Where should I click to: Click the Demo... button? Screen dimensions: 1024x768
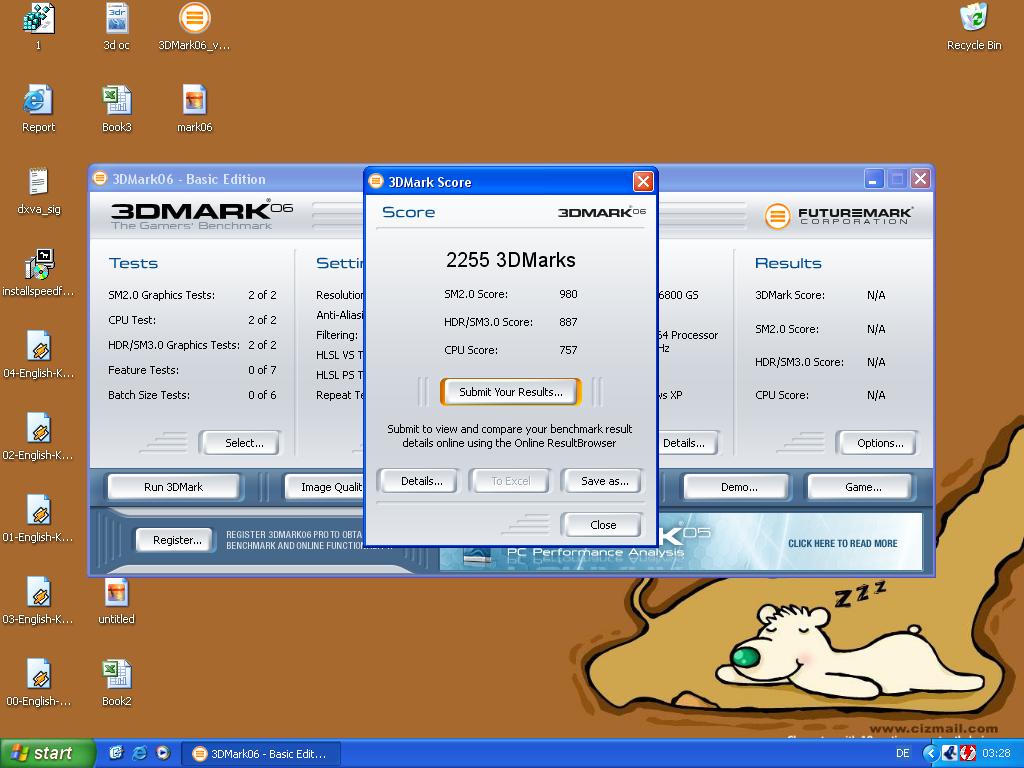739,487
